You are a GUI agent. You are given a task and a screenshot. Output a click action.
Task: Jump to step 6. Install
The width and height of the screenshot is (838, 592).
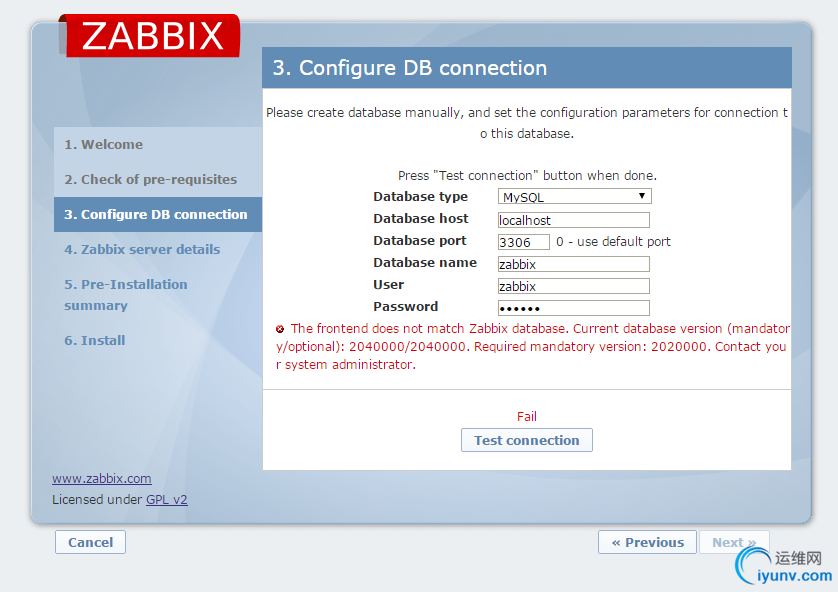point(95,340)
